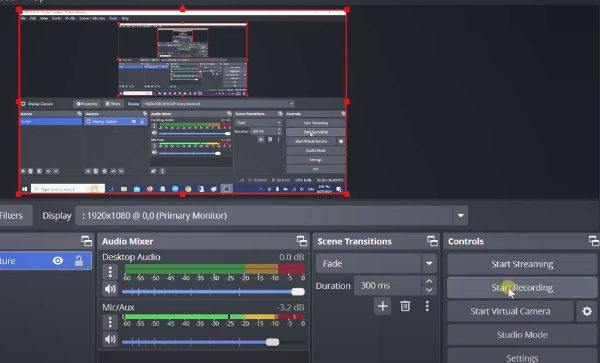
Task: Click the 'Duration' label
Action: pyautogui.click(x=333, y=286)
